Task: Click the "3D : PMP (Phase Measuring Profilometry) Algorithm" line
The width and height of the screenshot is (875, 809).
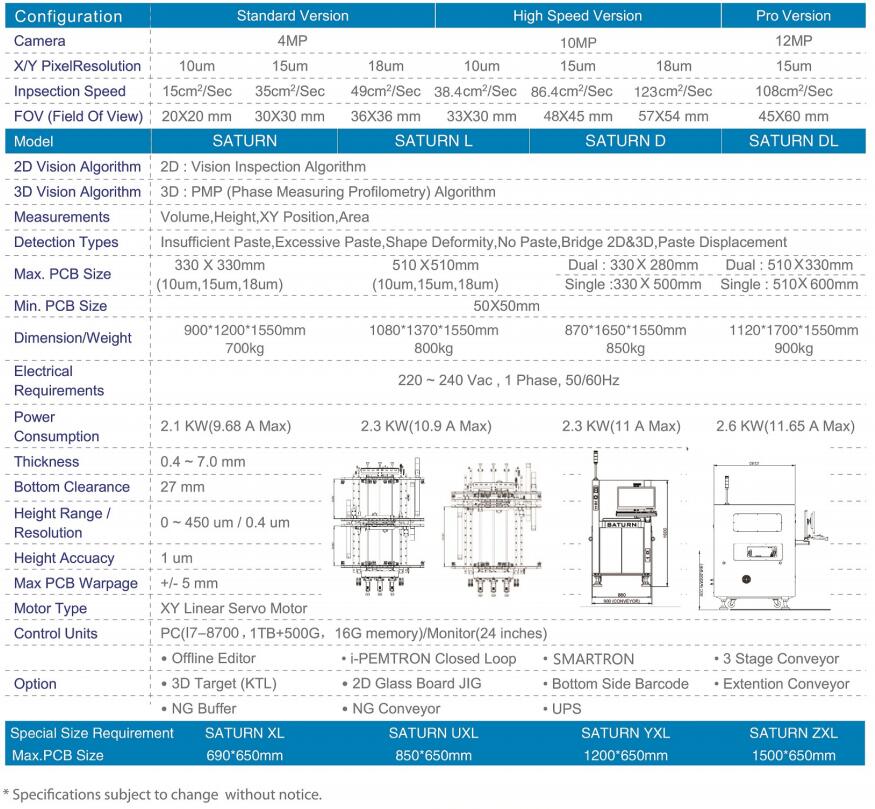Action: point(328,192)
